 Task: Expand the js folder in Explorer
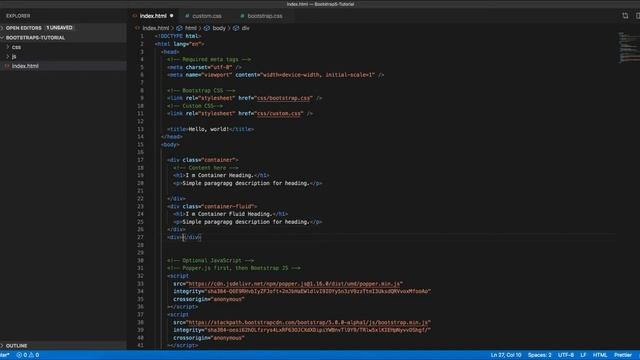tap(14, 56)
